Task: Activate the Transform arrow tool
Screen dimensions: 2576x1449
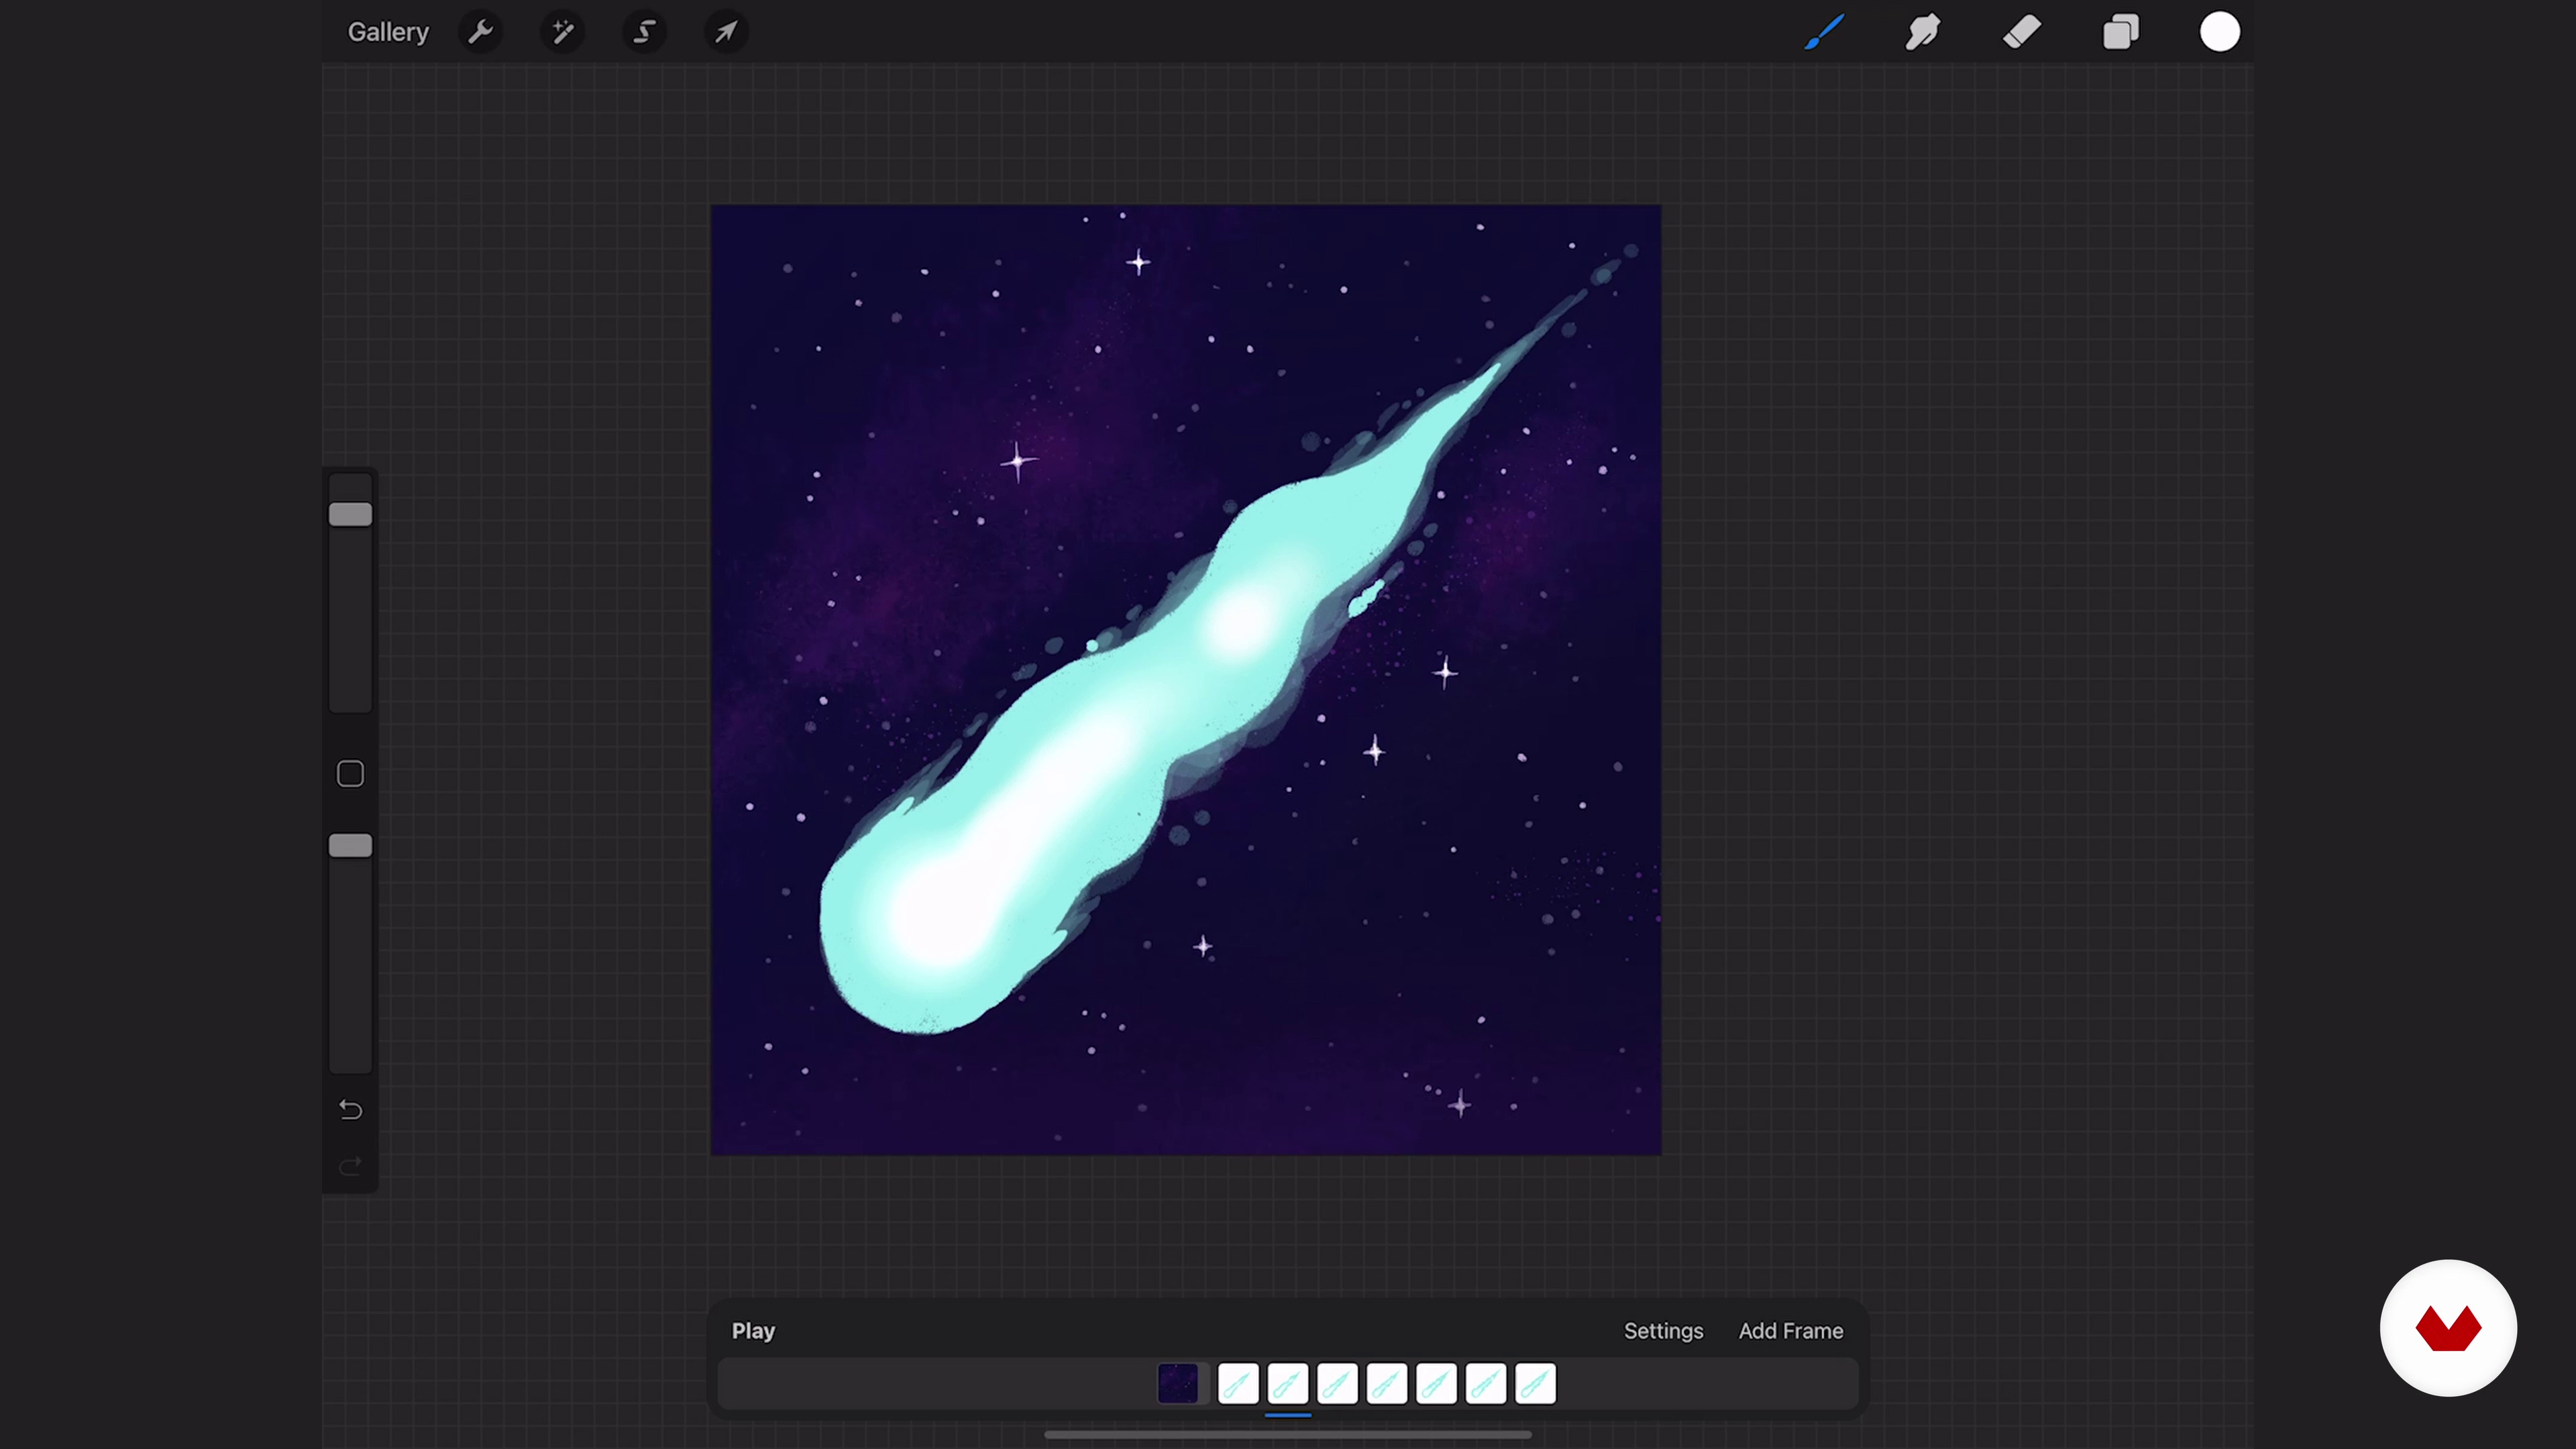Action: click(727, 32)
